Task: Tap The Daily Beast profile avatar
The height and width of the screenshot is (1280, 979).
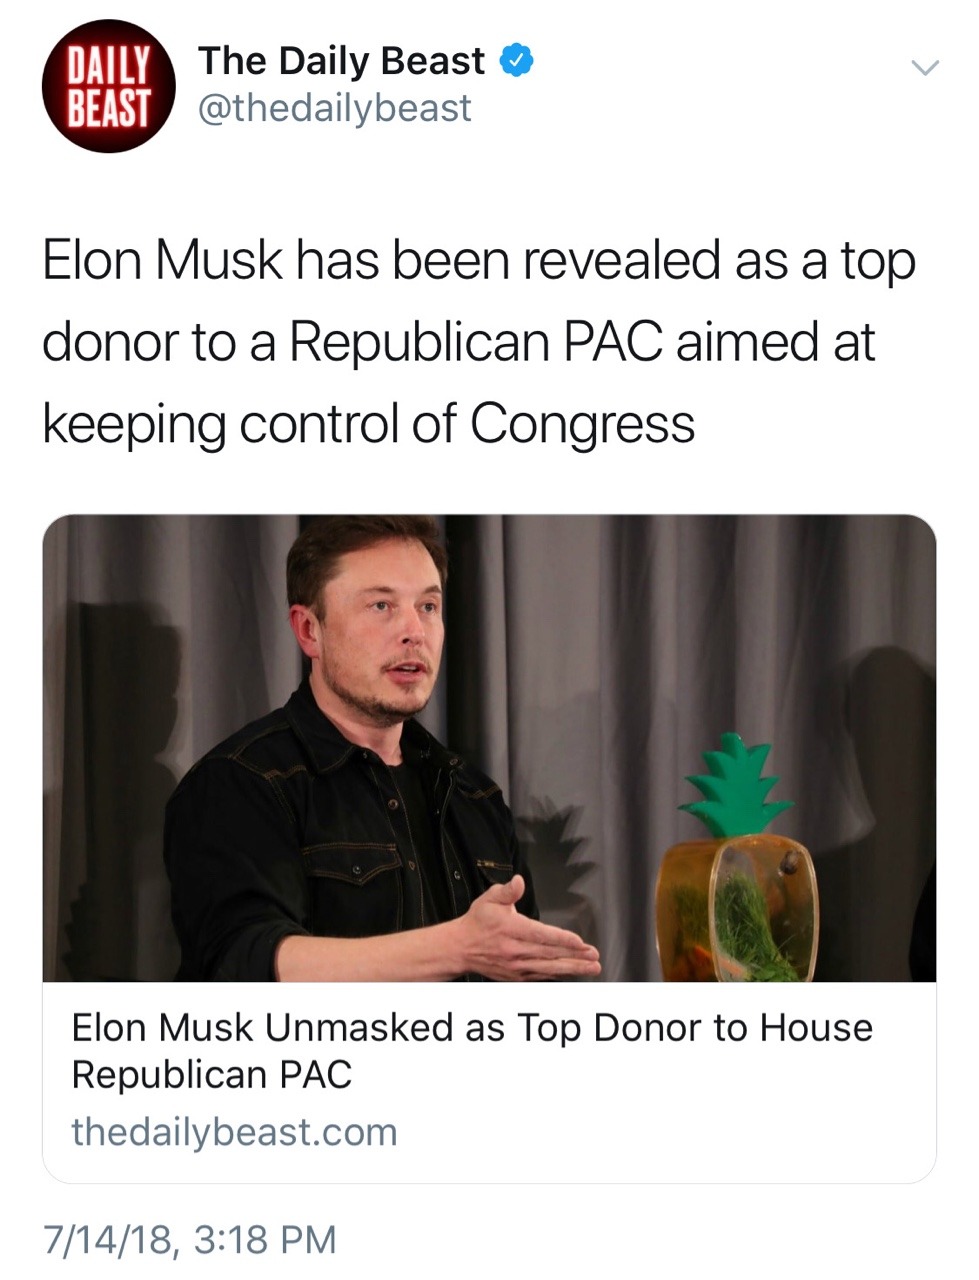Action: 108,86
